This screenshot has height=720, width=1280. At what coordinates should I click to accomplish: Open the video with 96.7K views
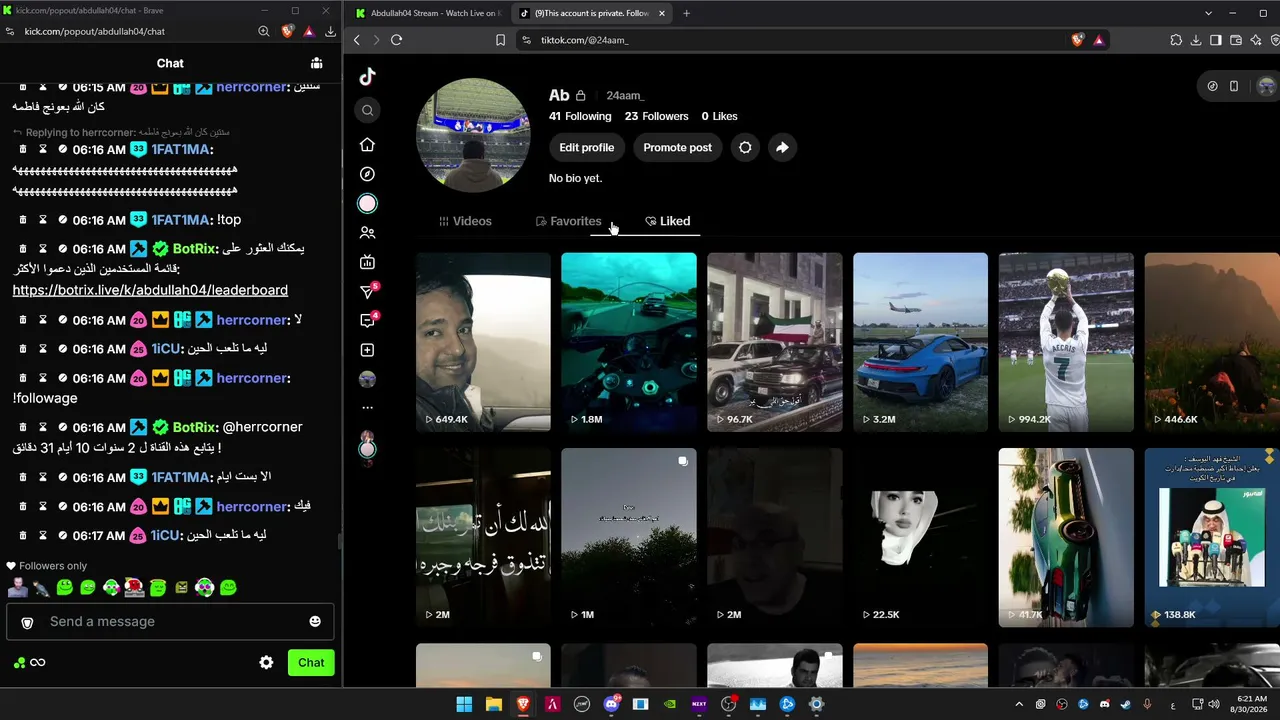(x=775, y=342)
